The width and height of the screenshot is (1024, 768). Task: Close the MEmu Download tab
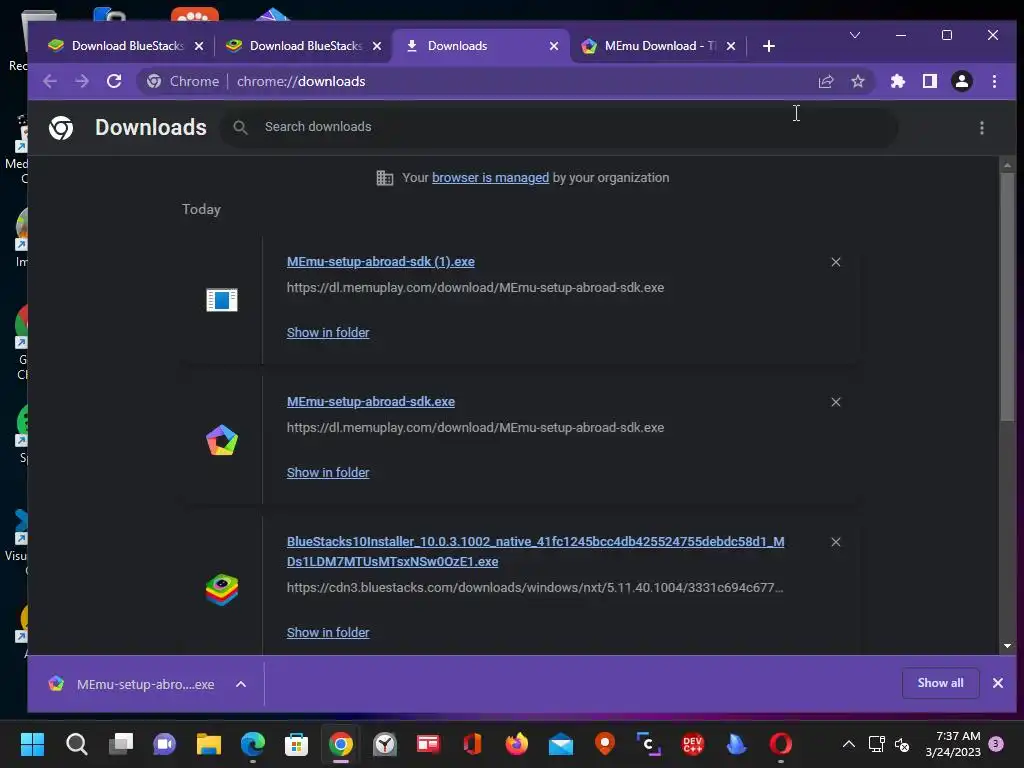(x=731, y=46)
